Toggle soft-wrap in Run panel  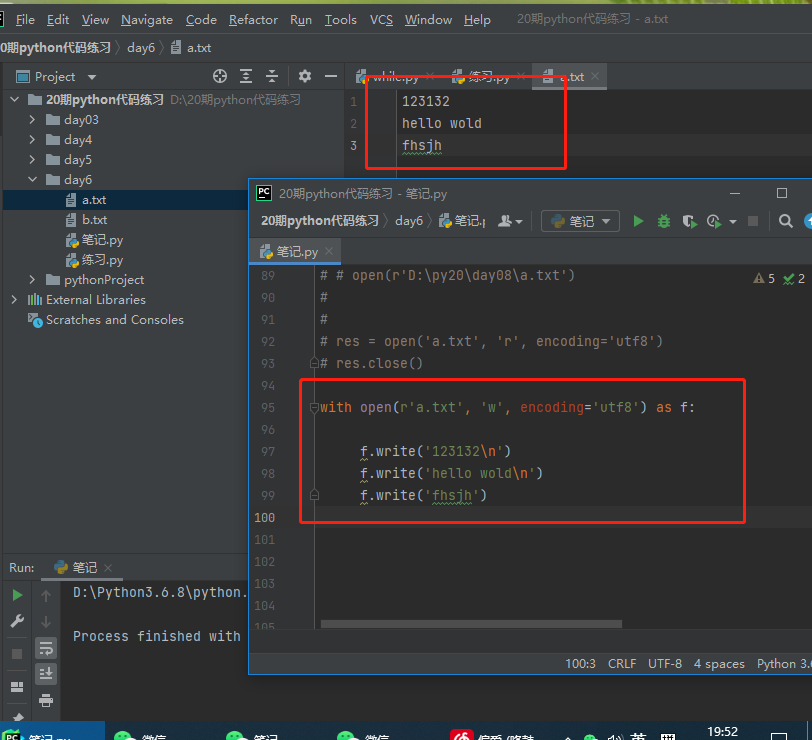[x=46, y=648]
